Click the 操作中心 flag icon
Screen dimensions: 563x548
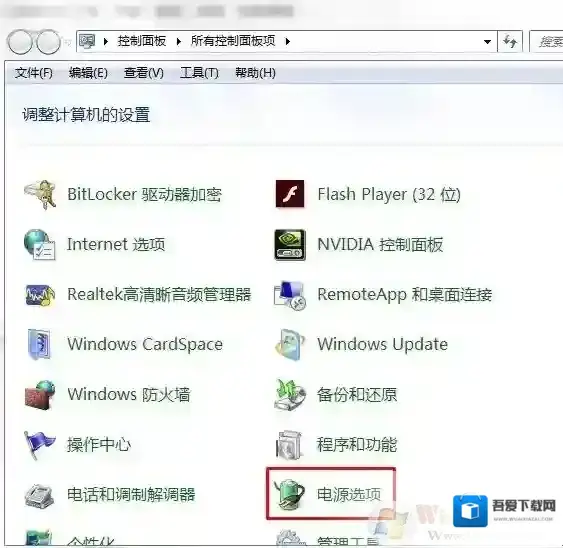[x=39, y=445]
